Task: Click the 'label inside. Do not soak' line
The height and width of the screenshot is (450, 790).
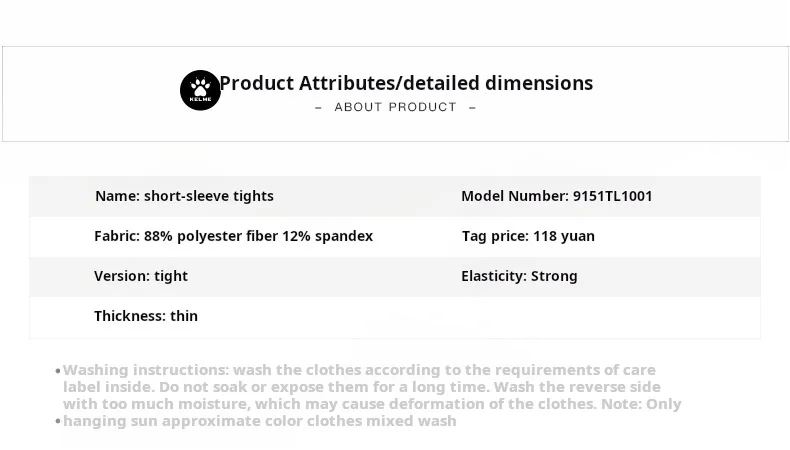Action: [x=361, y=387]
